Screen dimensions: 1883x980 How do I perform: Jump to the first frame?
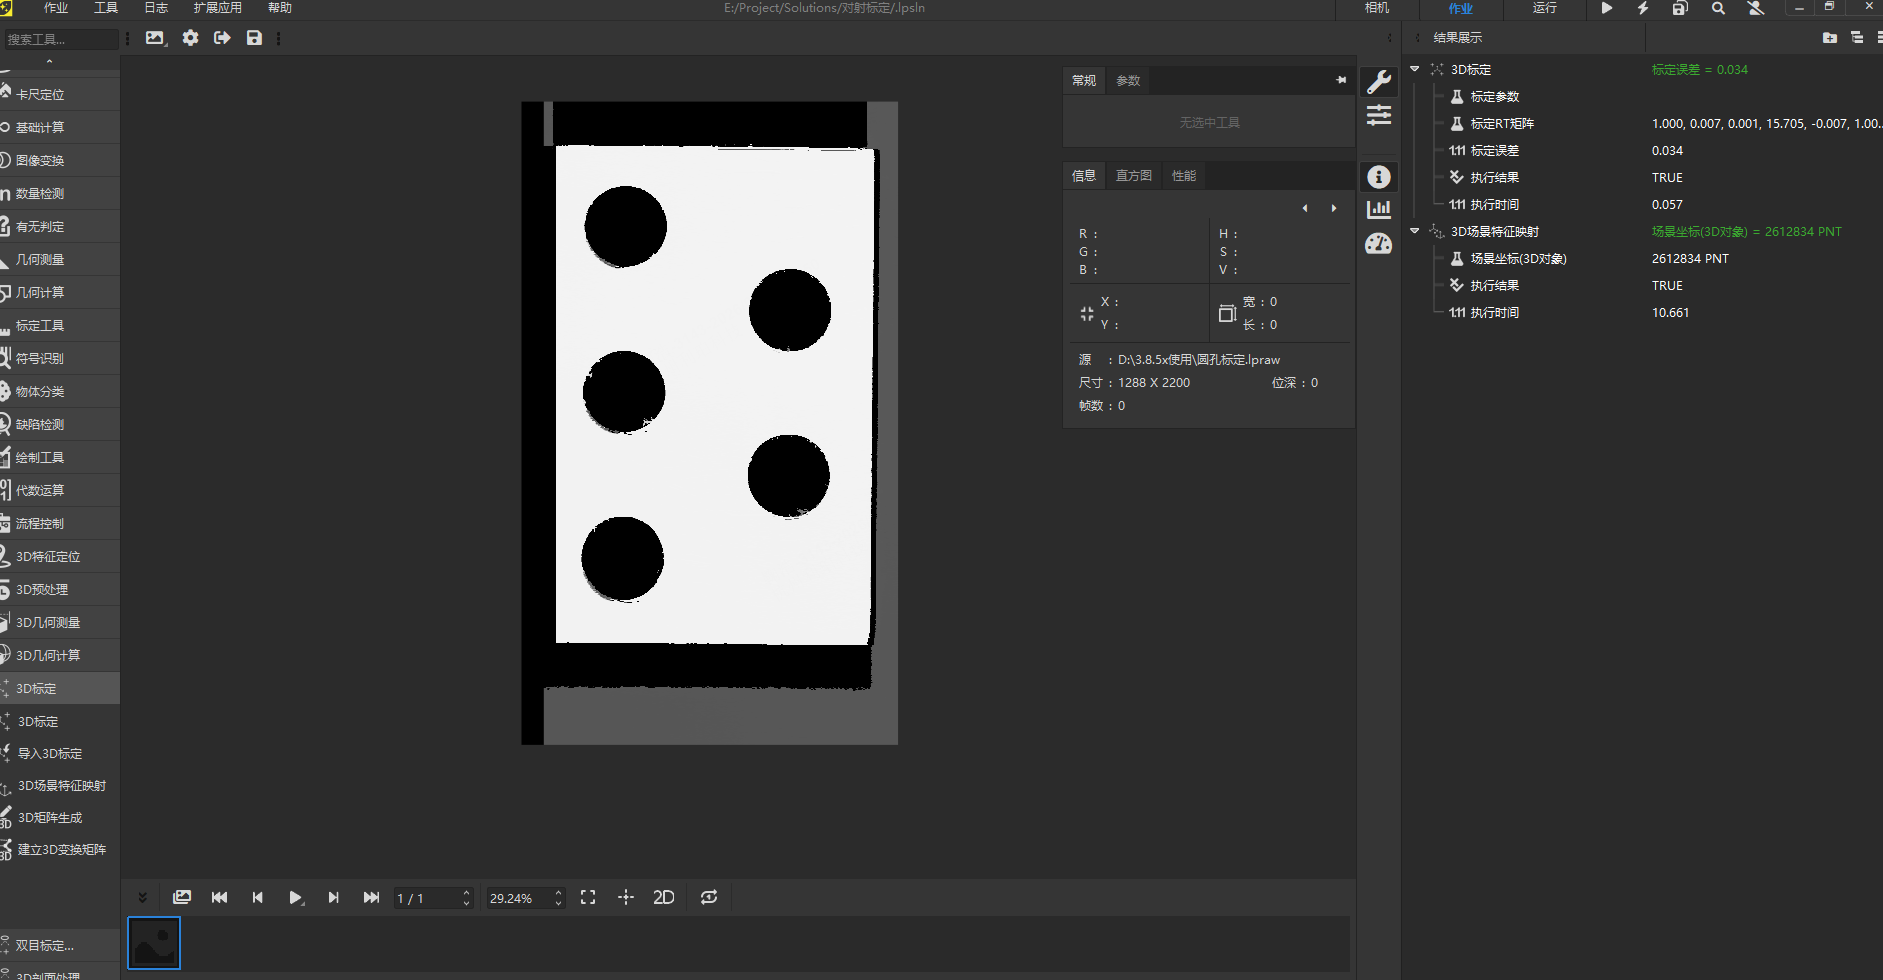click(x=220, y=897)
